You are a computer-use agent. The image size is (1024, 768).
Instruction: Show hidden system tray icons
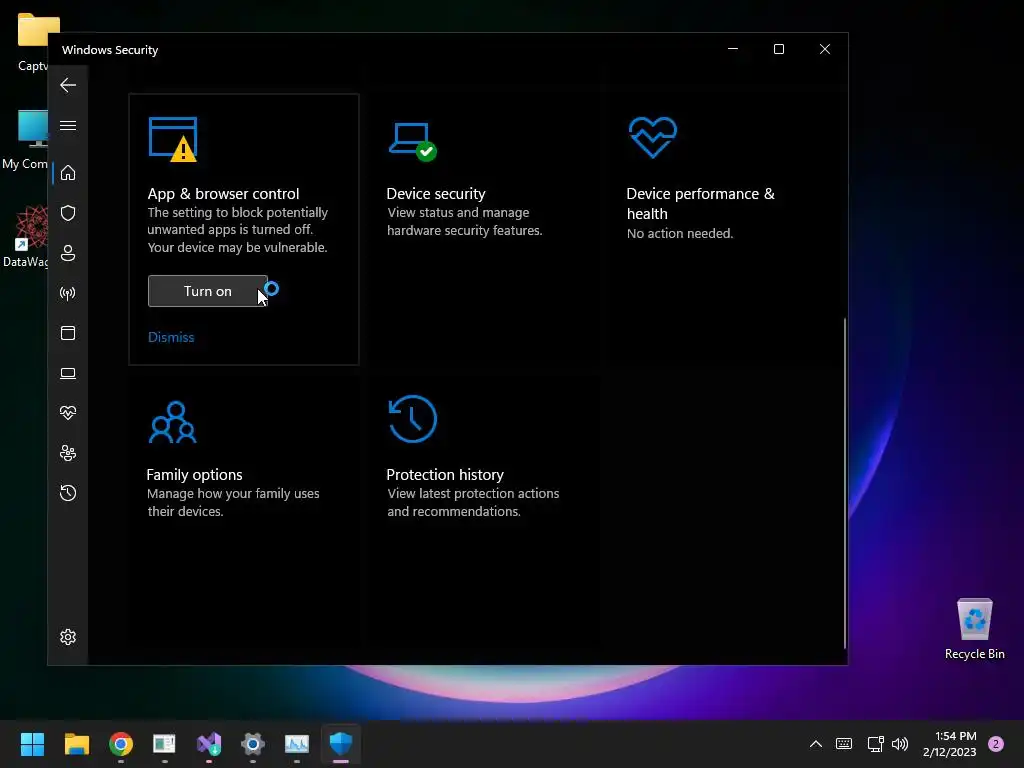[816, 744]
